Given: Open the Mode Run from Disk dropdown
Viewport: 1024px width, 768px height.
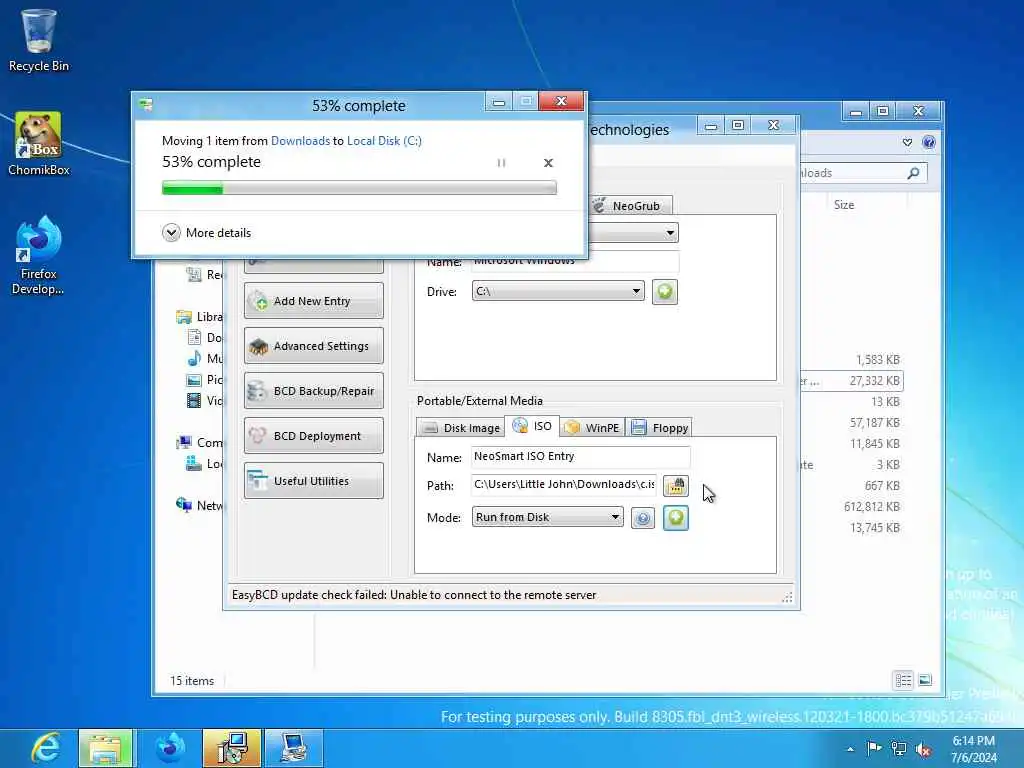Looking at the screenshot, I should click(x=548, y=517).
